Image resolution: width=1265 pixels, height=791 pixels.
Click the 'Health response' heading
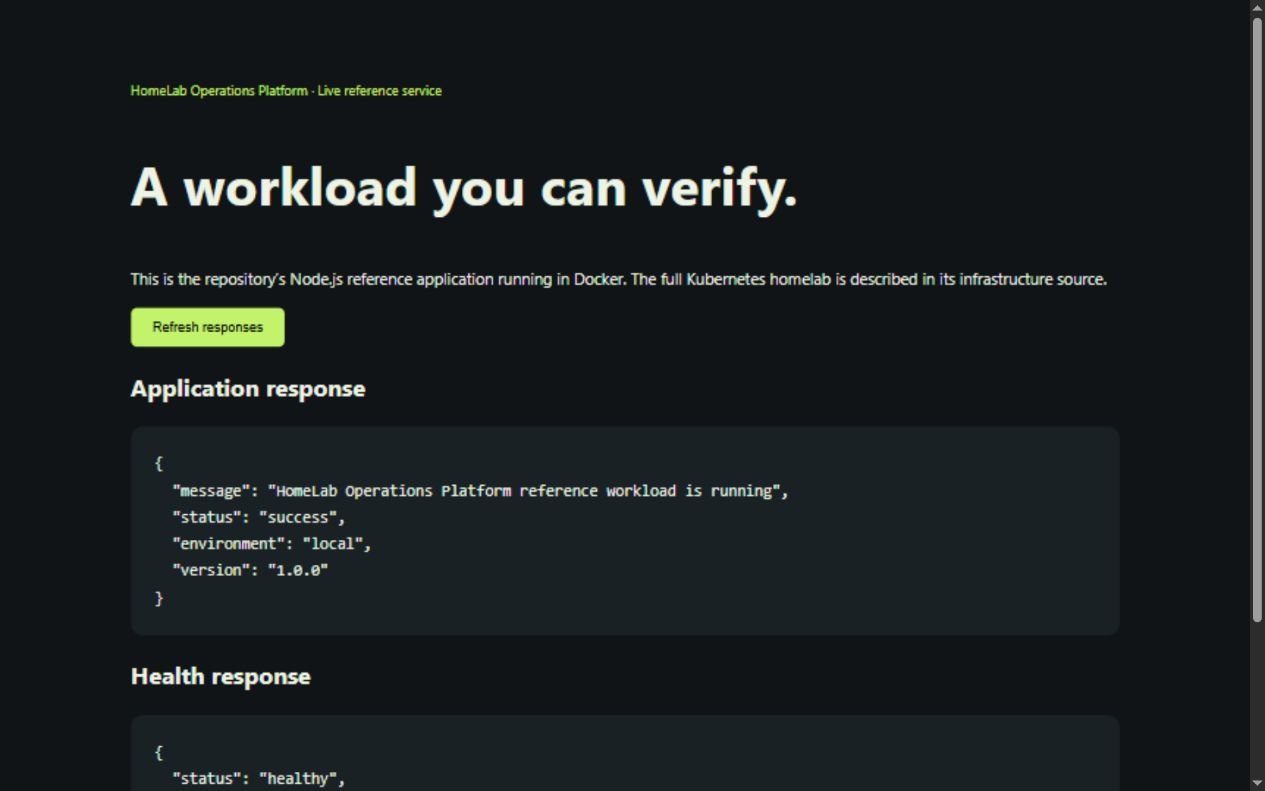tap(221, 677)
